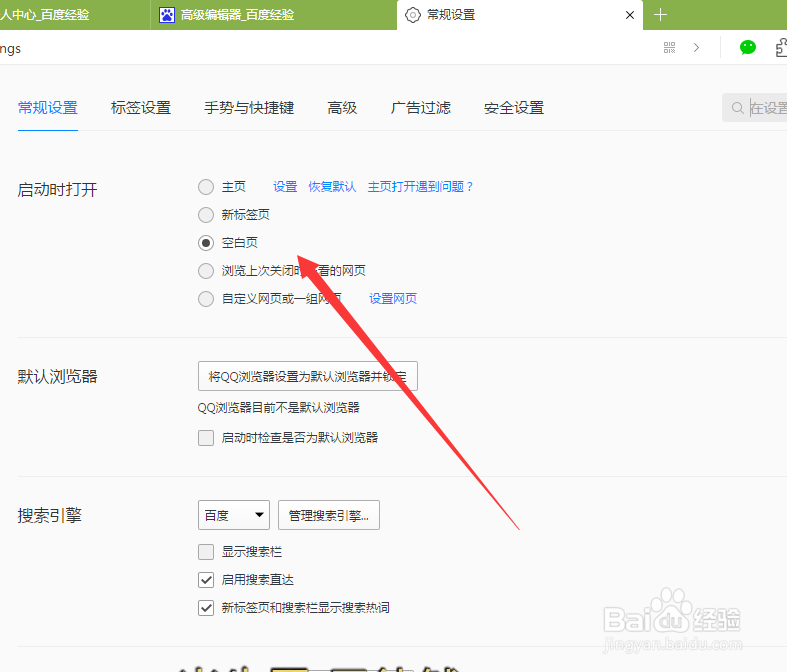Click the forward chevron in address bar

(x=696, y=48)
